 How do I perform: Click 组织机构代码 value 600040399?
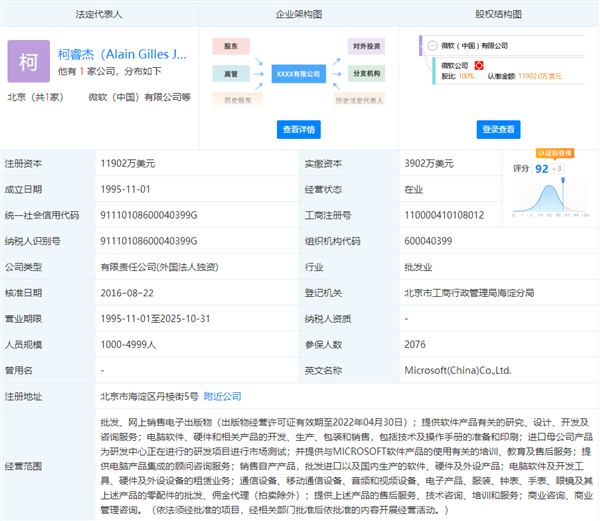(x=428, y=241)
